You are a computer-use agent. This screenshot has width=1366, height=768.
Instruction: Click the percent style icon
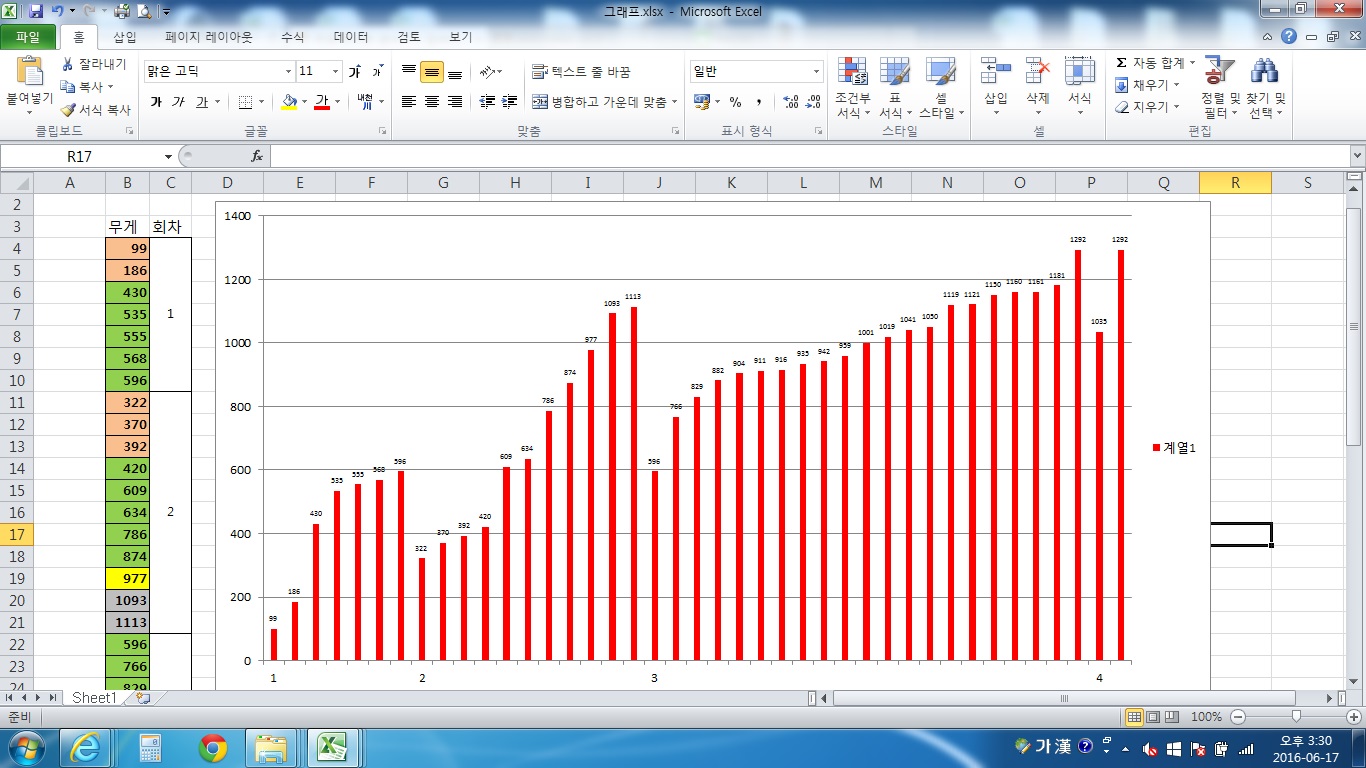[x=735, y=102]
